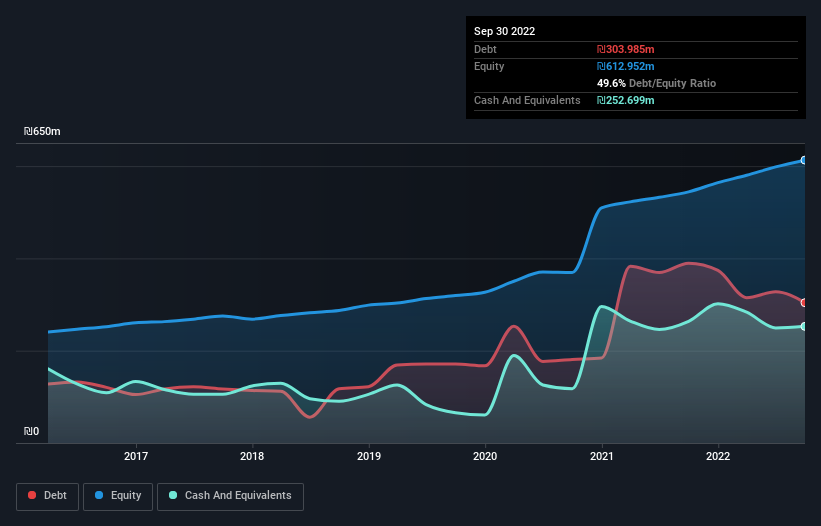Click the ₪303.985m debt value
This screenshot has height=526, width=821.
(x=625, y=49)
